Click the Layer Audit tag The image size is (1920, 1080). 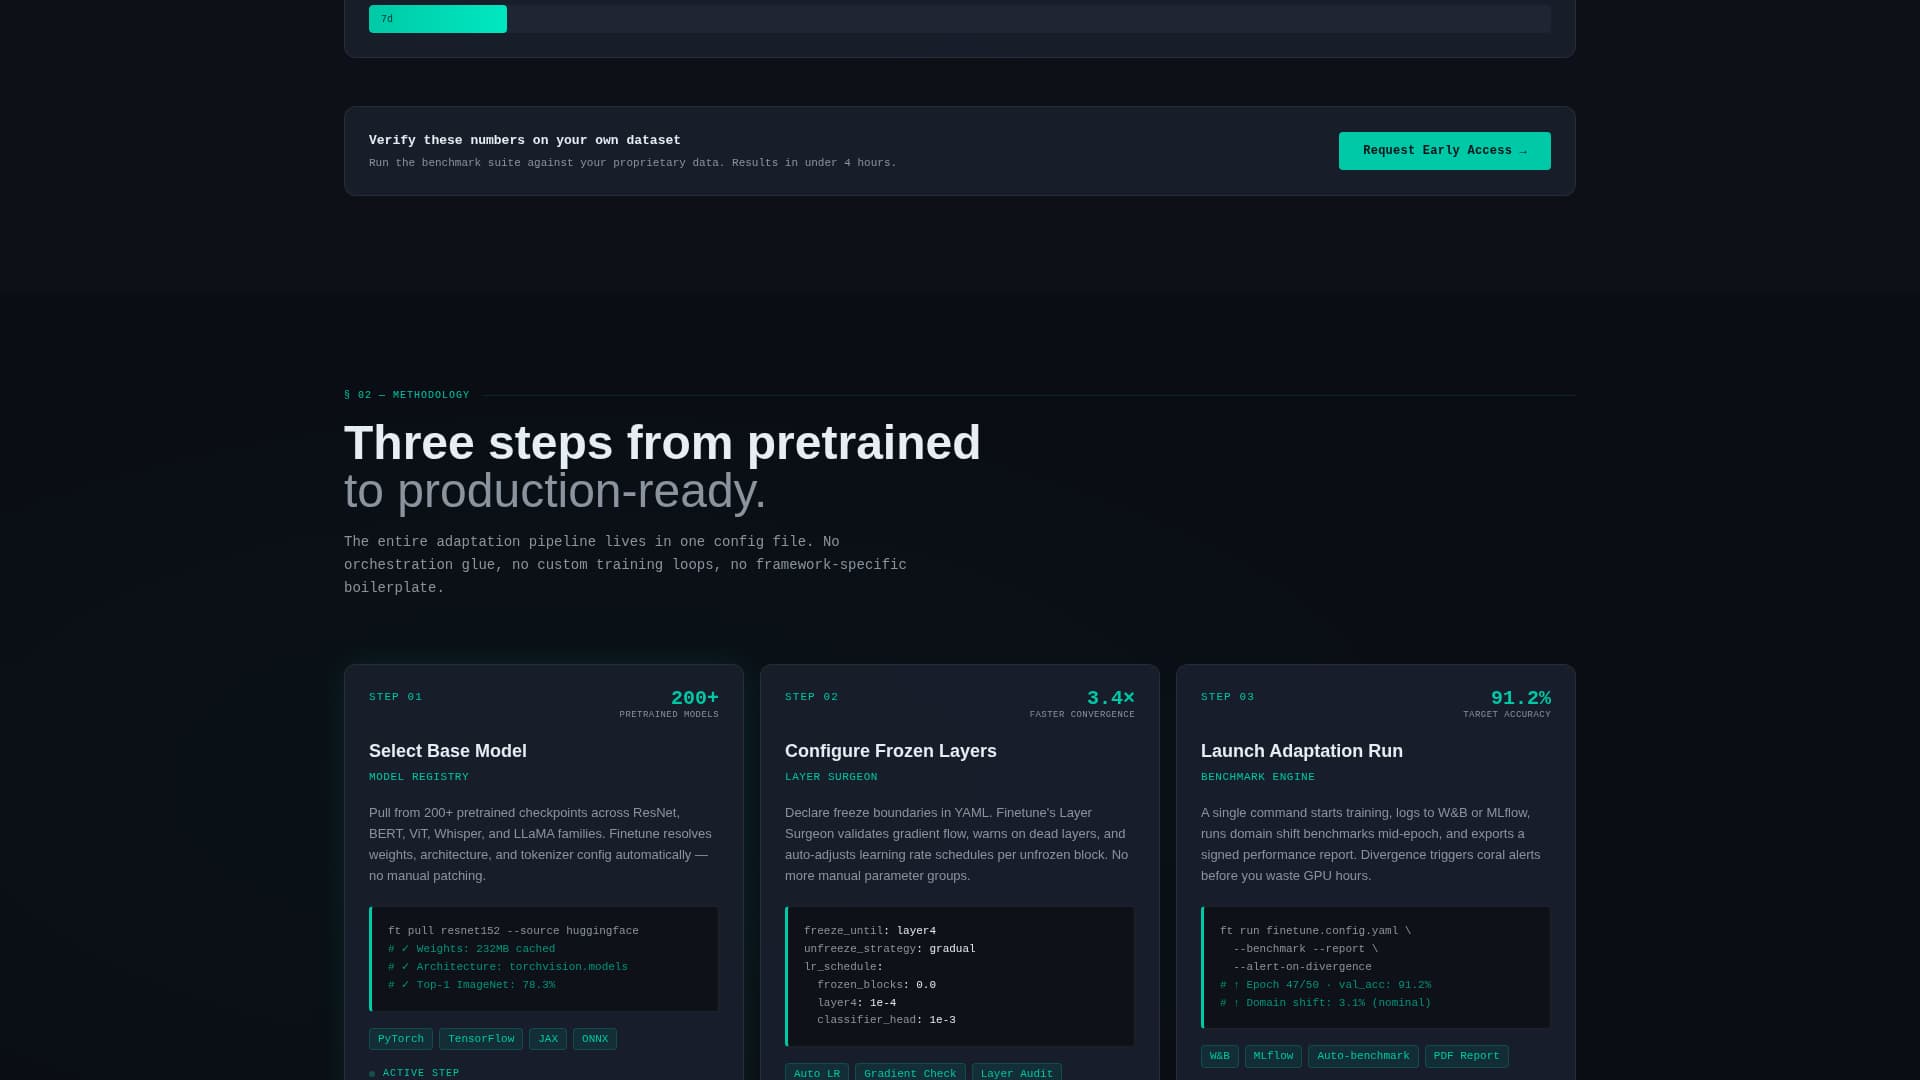tap(1017, 1072)
